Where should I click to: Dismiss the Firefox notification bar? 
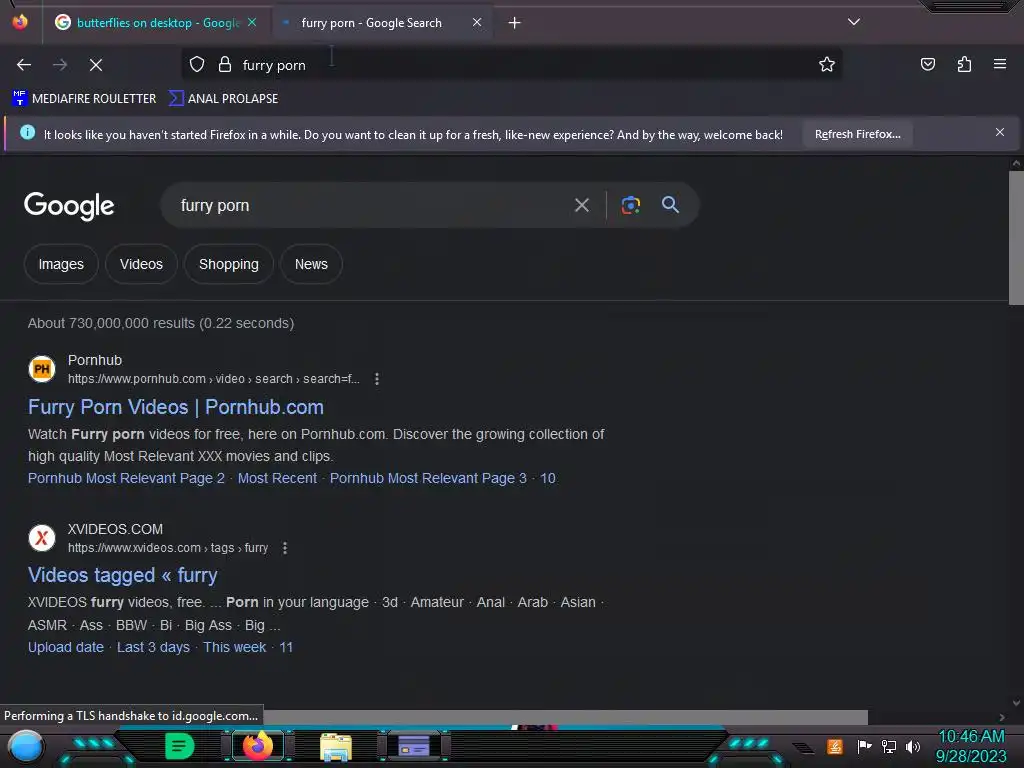(1000, 133)
